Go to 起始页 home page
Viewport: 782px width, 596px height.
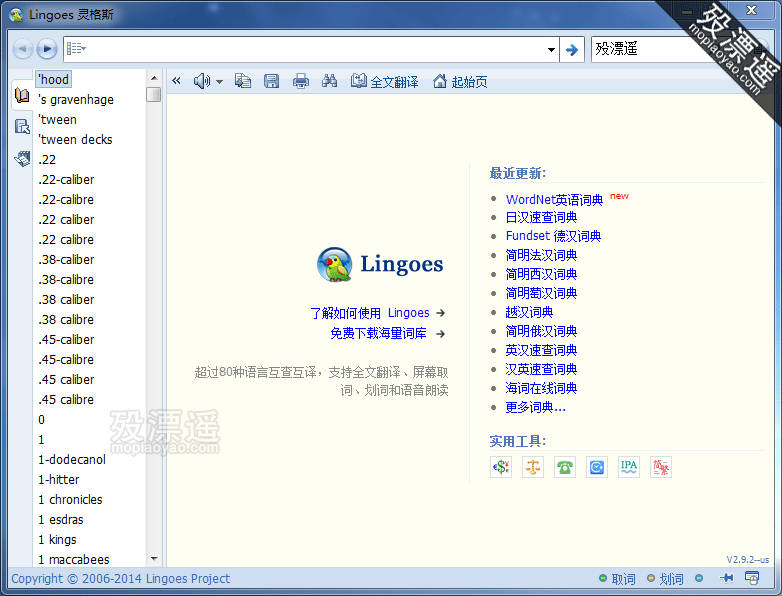[x=460, y=81]
